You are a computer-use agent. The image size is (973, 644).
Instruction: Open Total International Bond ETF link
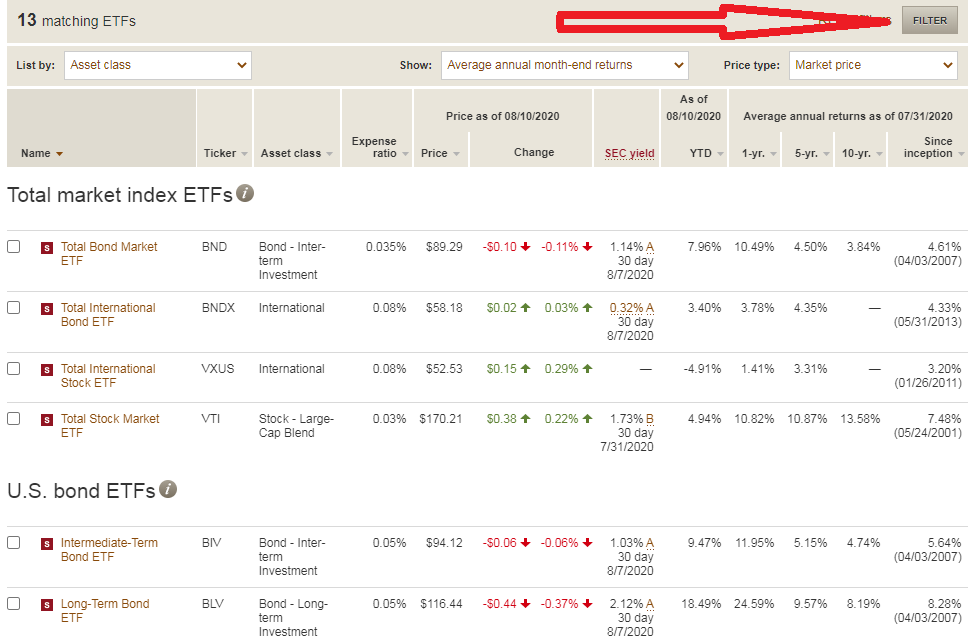[108, 315]
